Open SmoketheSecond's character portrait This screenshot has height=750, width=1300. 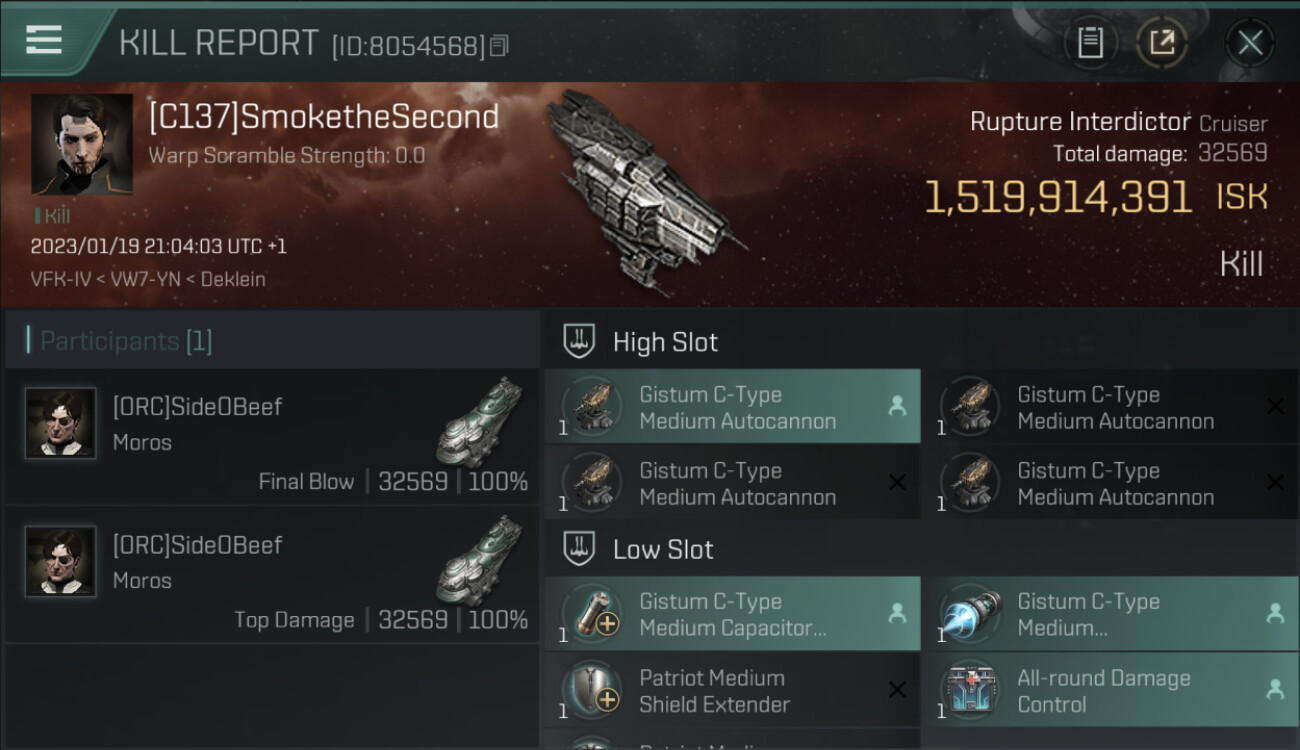82,144
